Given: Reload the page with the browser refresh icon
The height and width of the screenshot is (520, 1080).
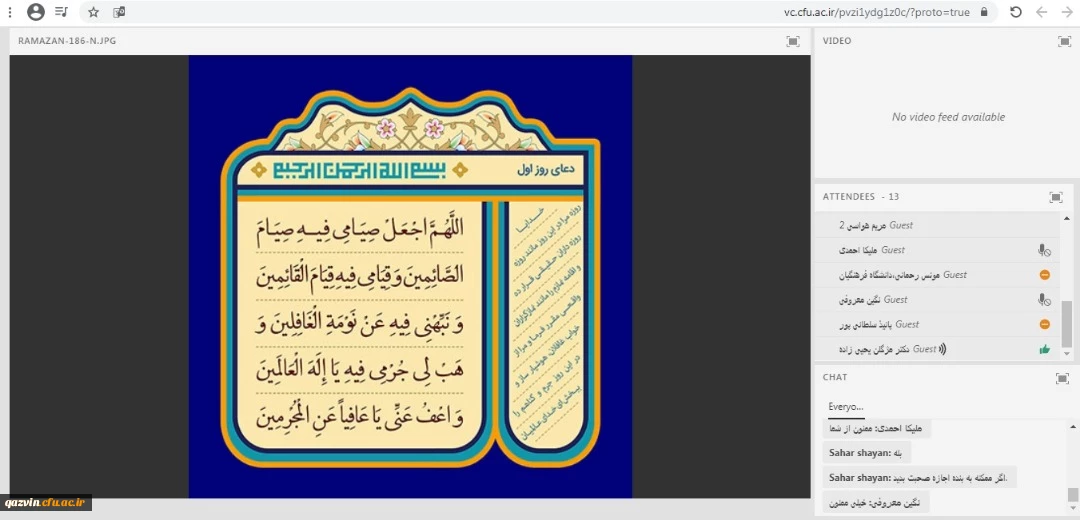Looking at the screenshot, I should [x=1015, y=12].
